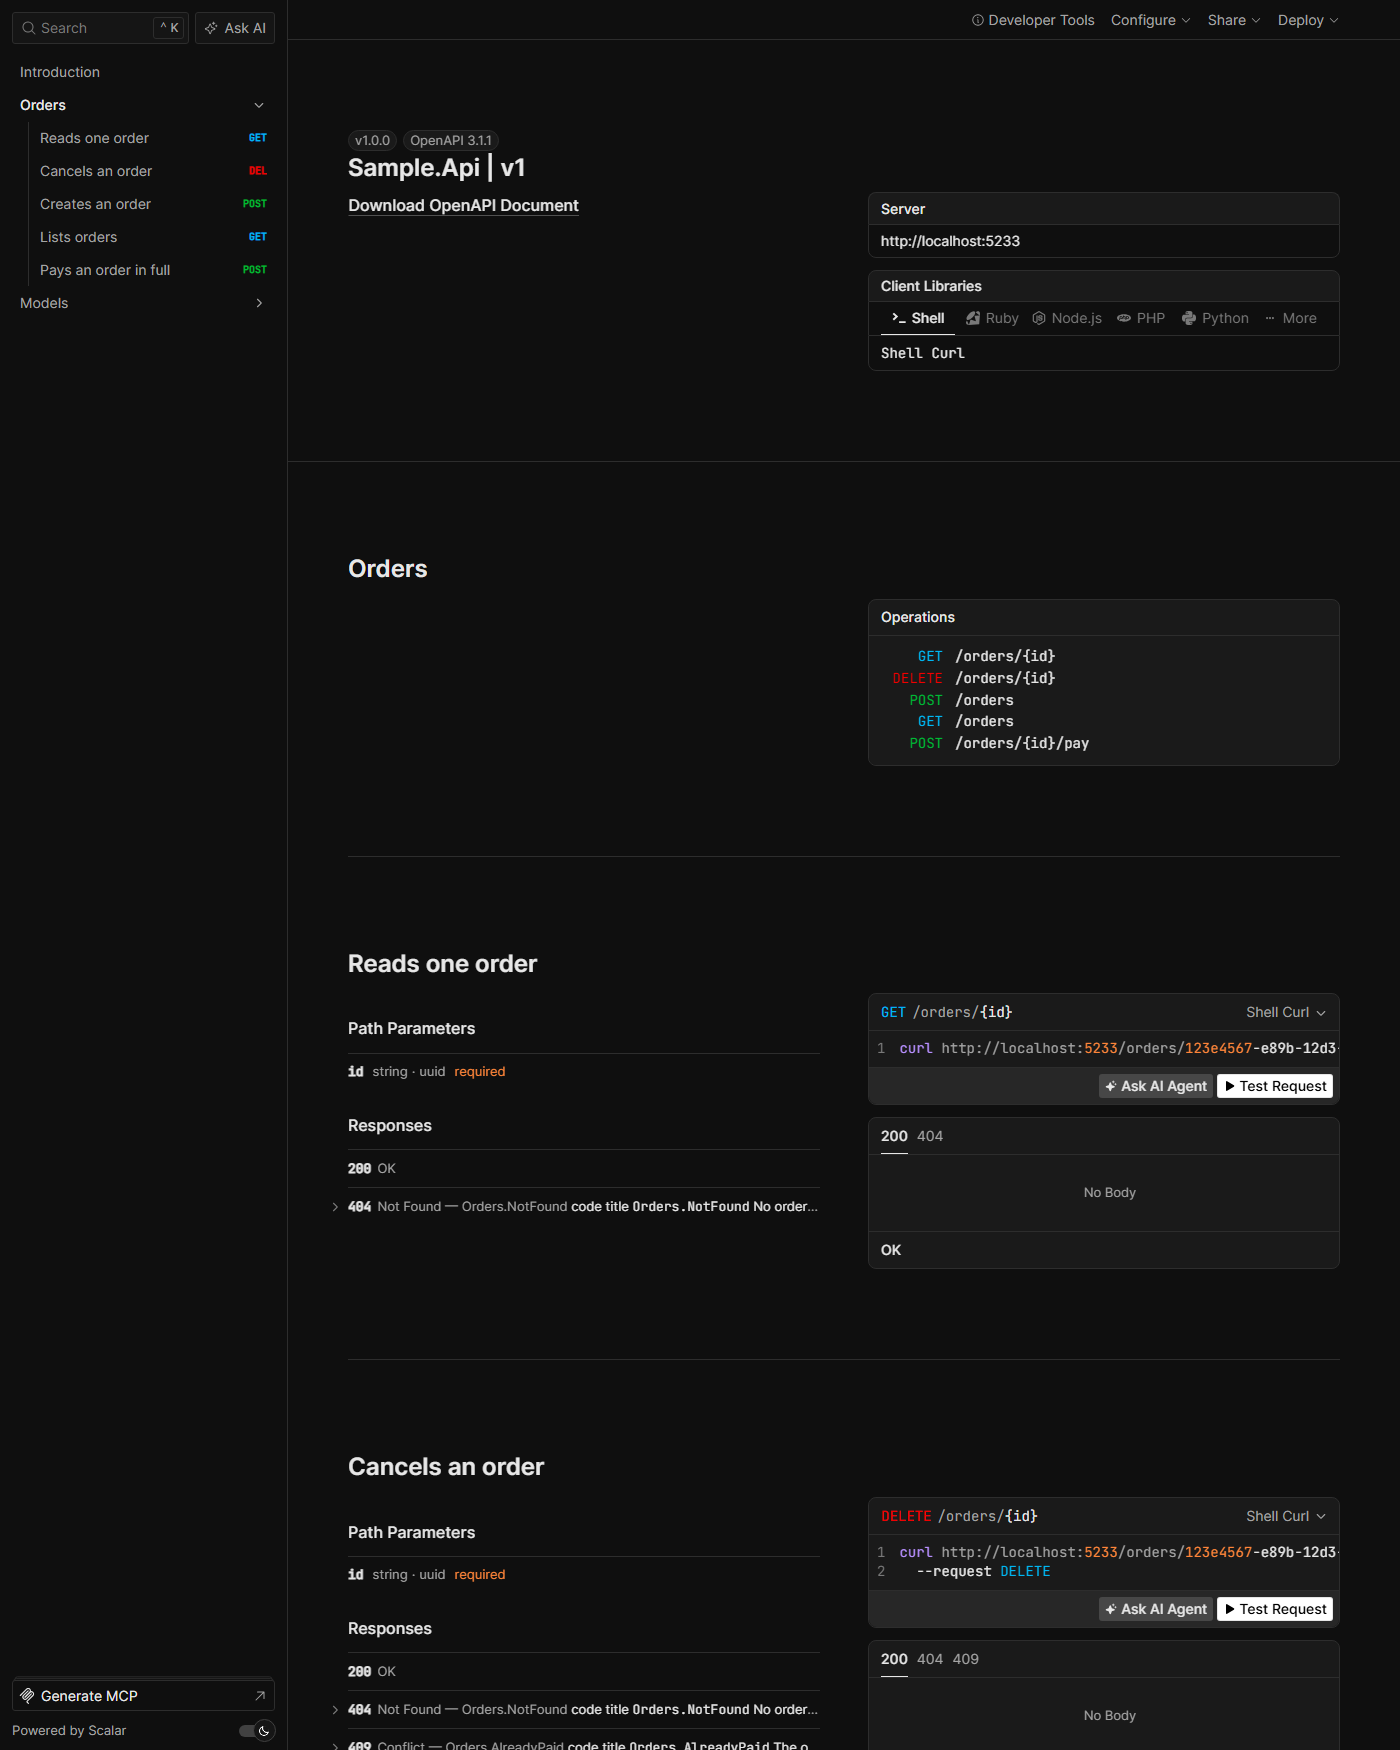The height and width of the screenshot is (1750, 1400).
Task: Select the Node.js client library tab
Action: pos(1067,318)
